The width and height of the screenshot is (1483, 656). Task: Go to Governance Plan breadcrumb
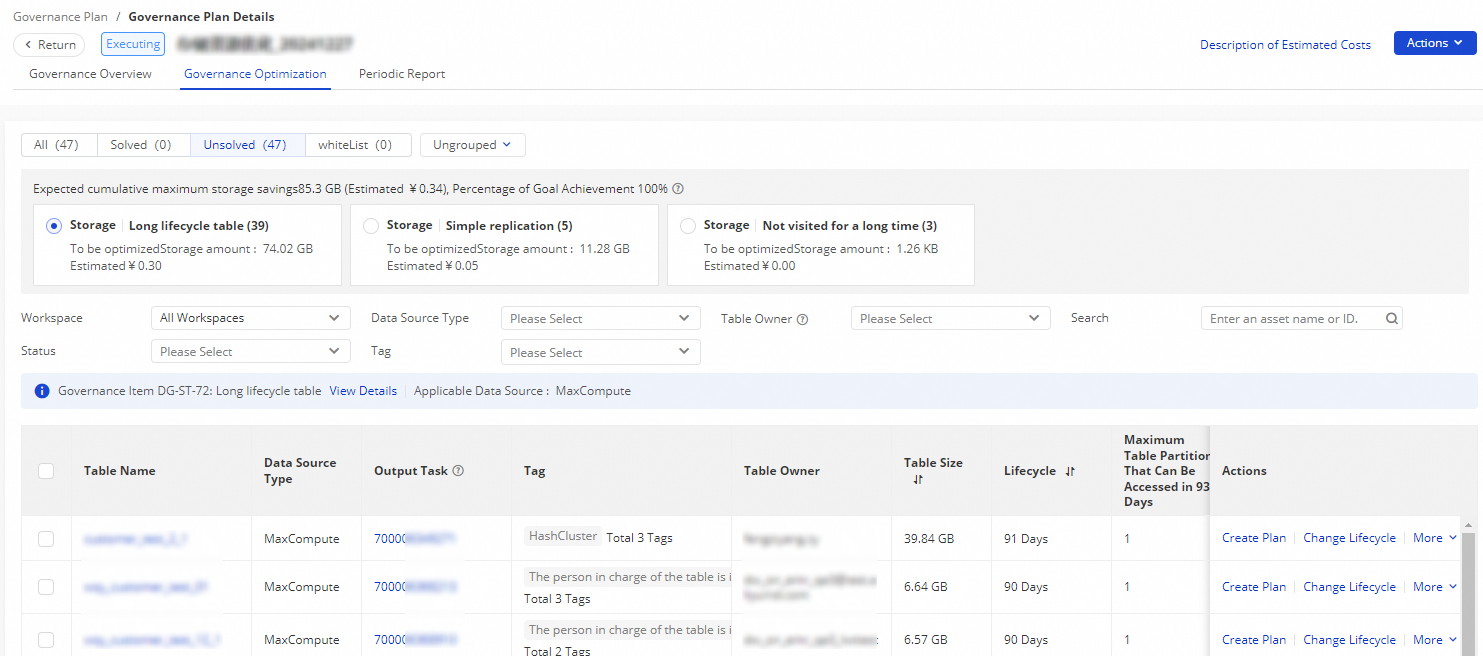point(60,17)
